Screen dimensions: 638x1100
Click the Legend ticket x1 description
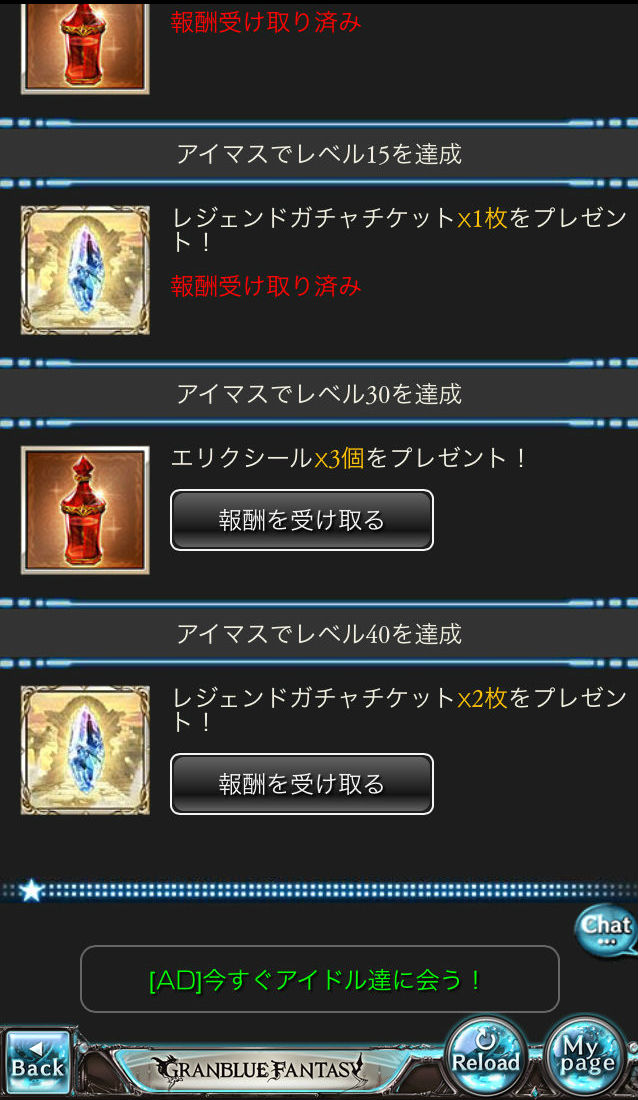click(399, 229)
